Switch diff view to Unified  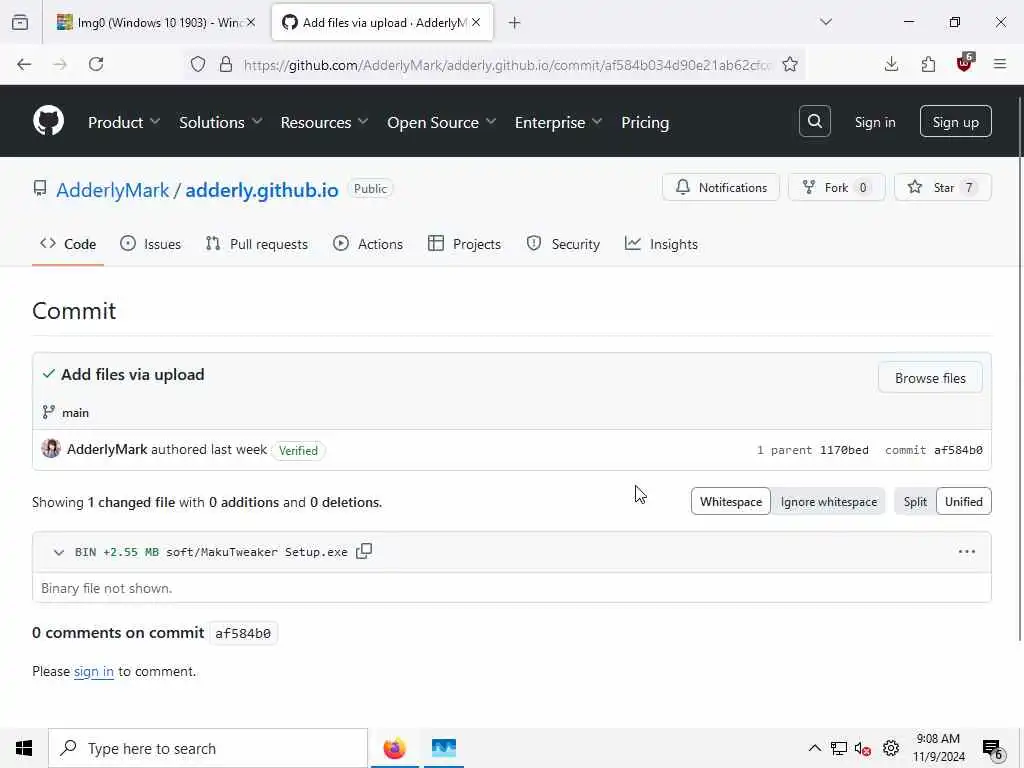tap(963, 502)
